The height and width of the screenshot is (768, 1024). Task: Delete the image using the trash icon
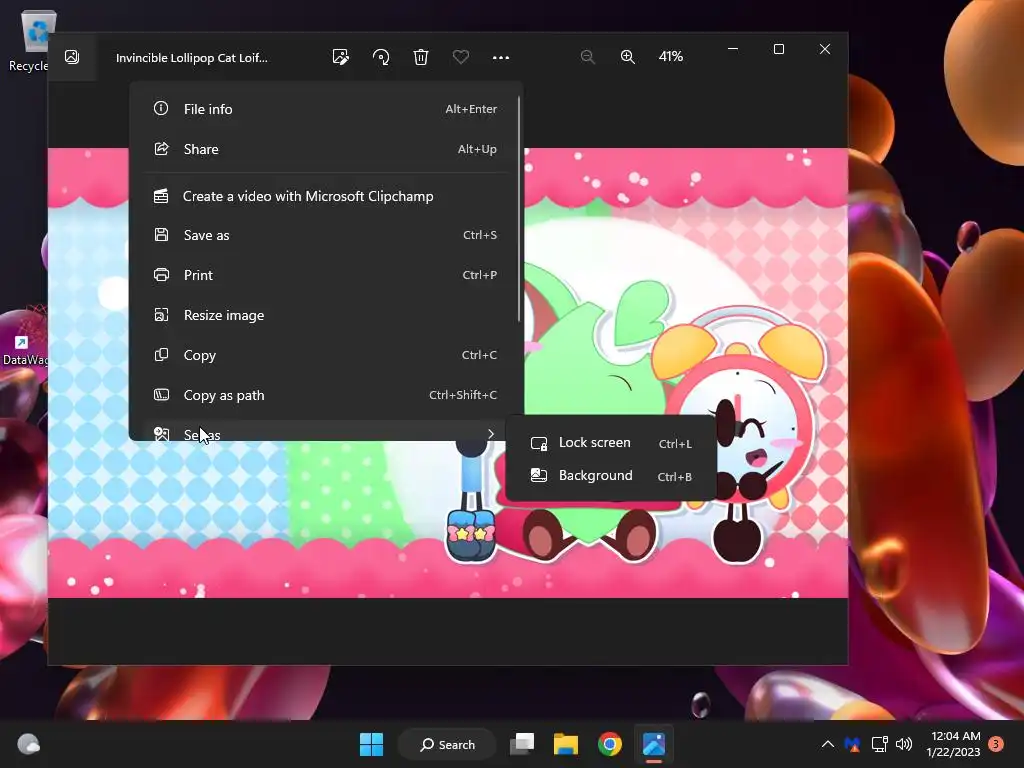pyautogui.click(x=421, y=57)
